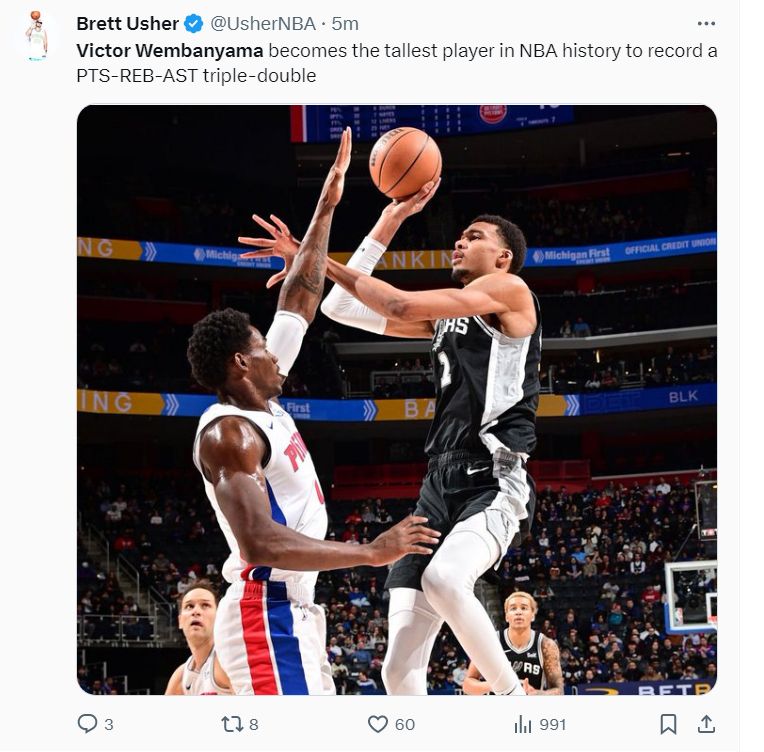This screenshot has width=764, height=752.
Task: Click the blue verified badge
Action: click(194, 23)
